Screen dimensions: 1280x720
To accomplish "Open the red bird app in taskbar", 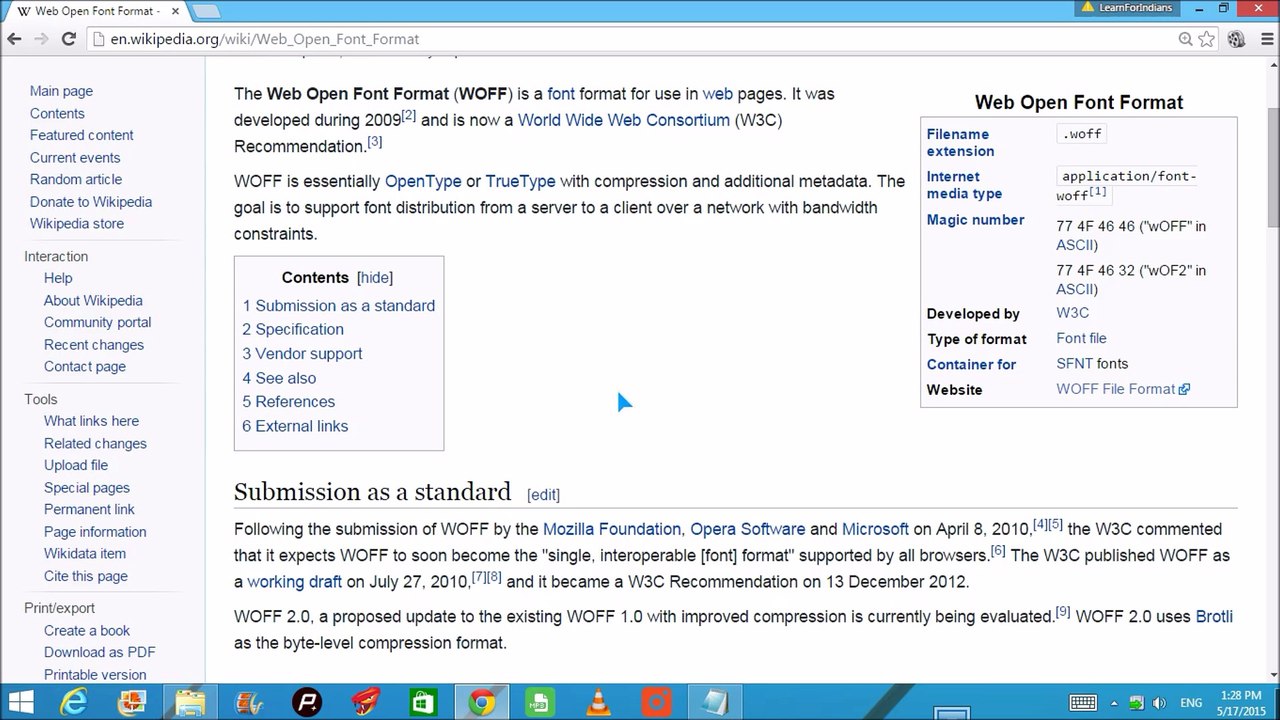I will pos(365,703).
